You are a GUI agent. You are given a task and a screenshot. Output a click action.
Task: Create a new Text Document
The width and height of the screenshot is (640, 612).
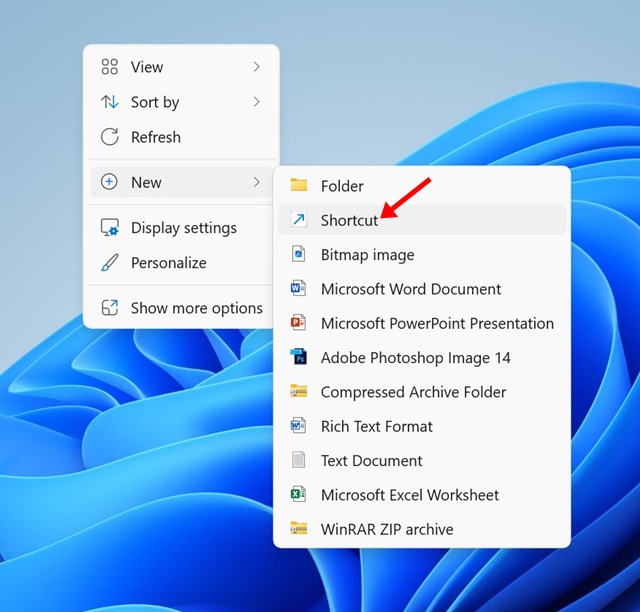(371, 460)
